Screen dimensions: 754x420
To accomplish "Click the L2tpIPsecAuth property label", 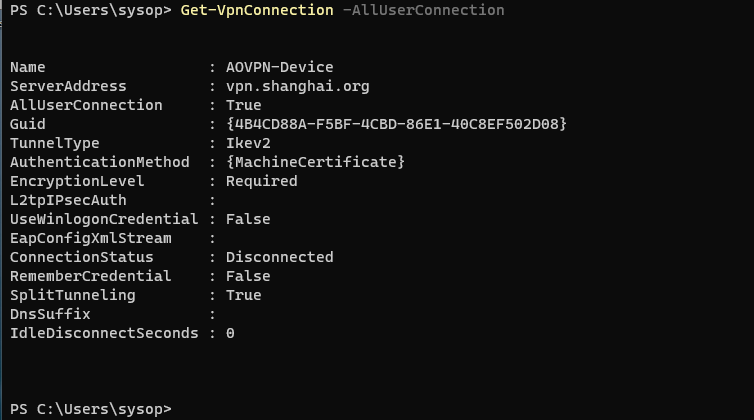I will (x=68, y=200).
